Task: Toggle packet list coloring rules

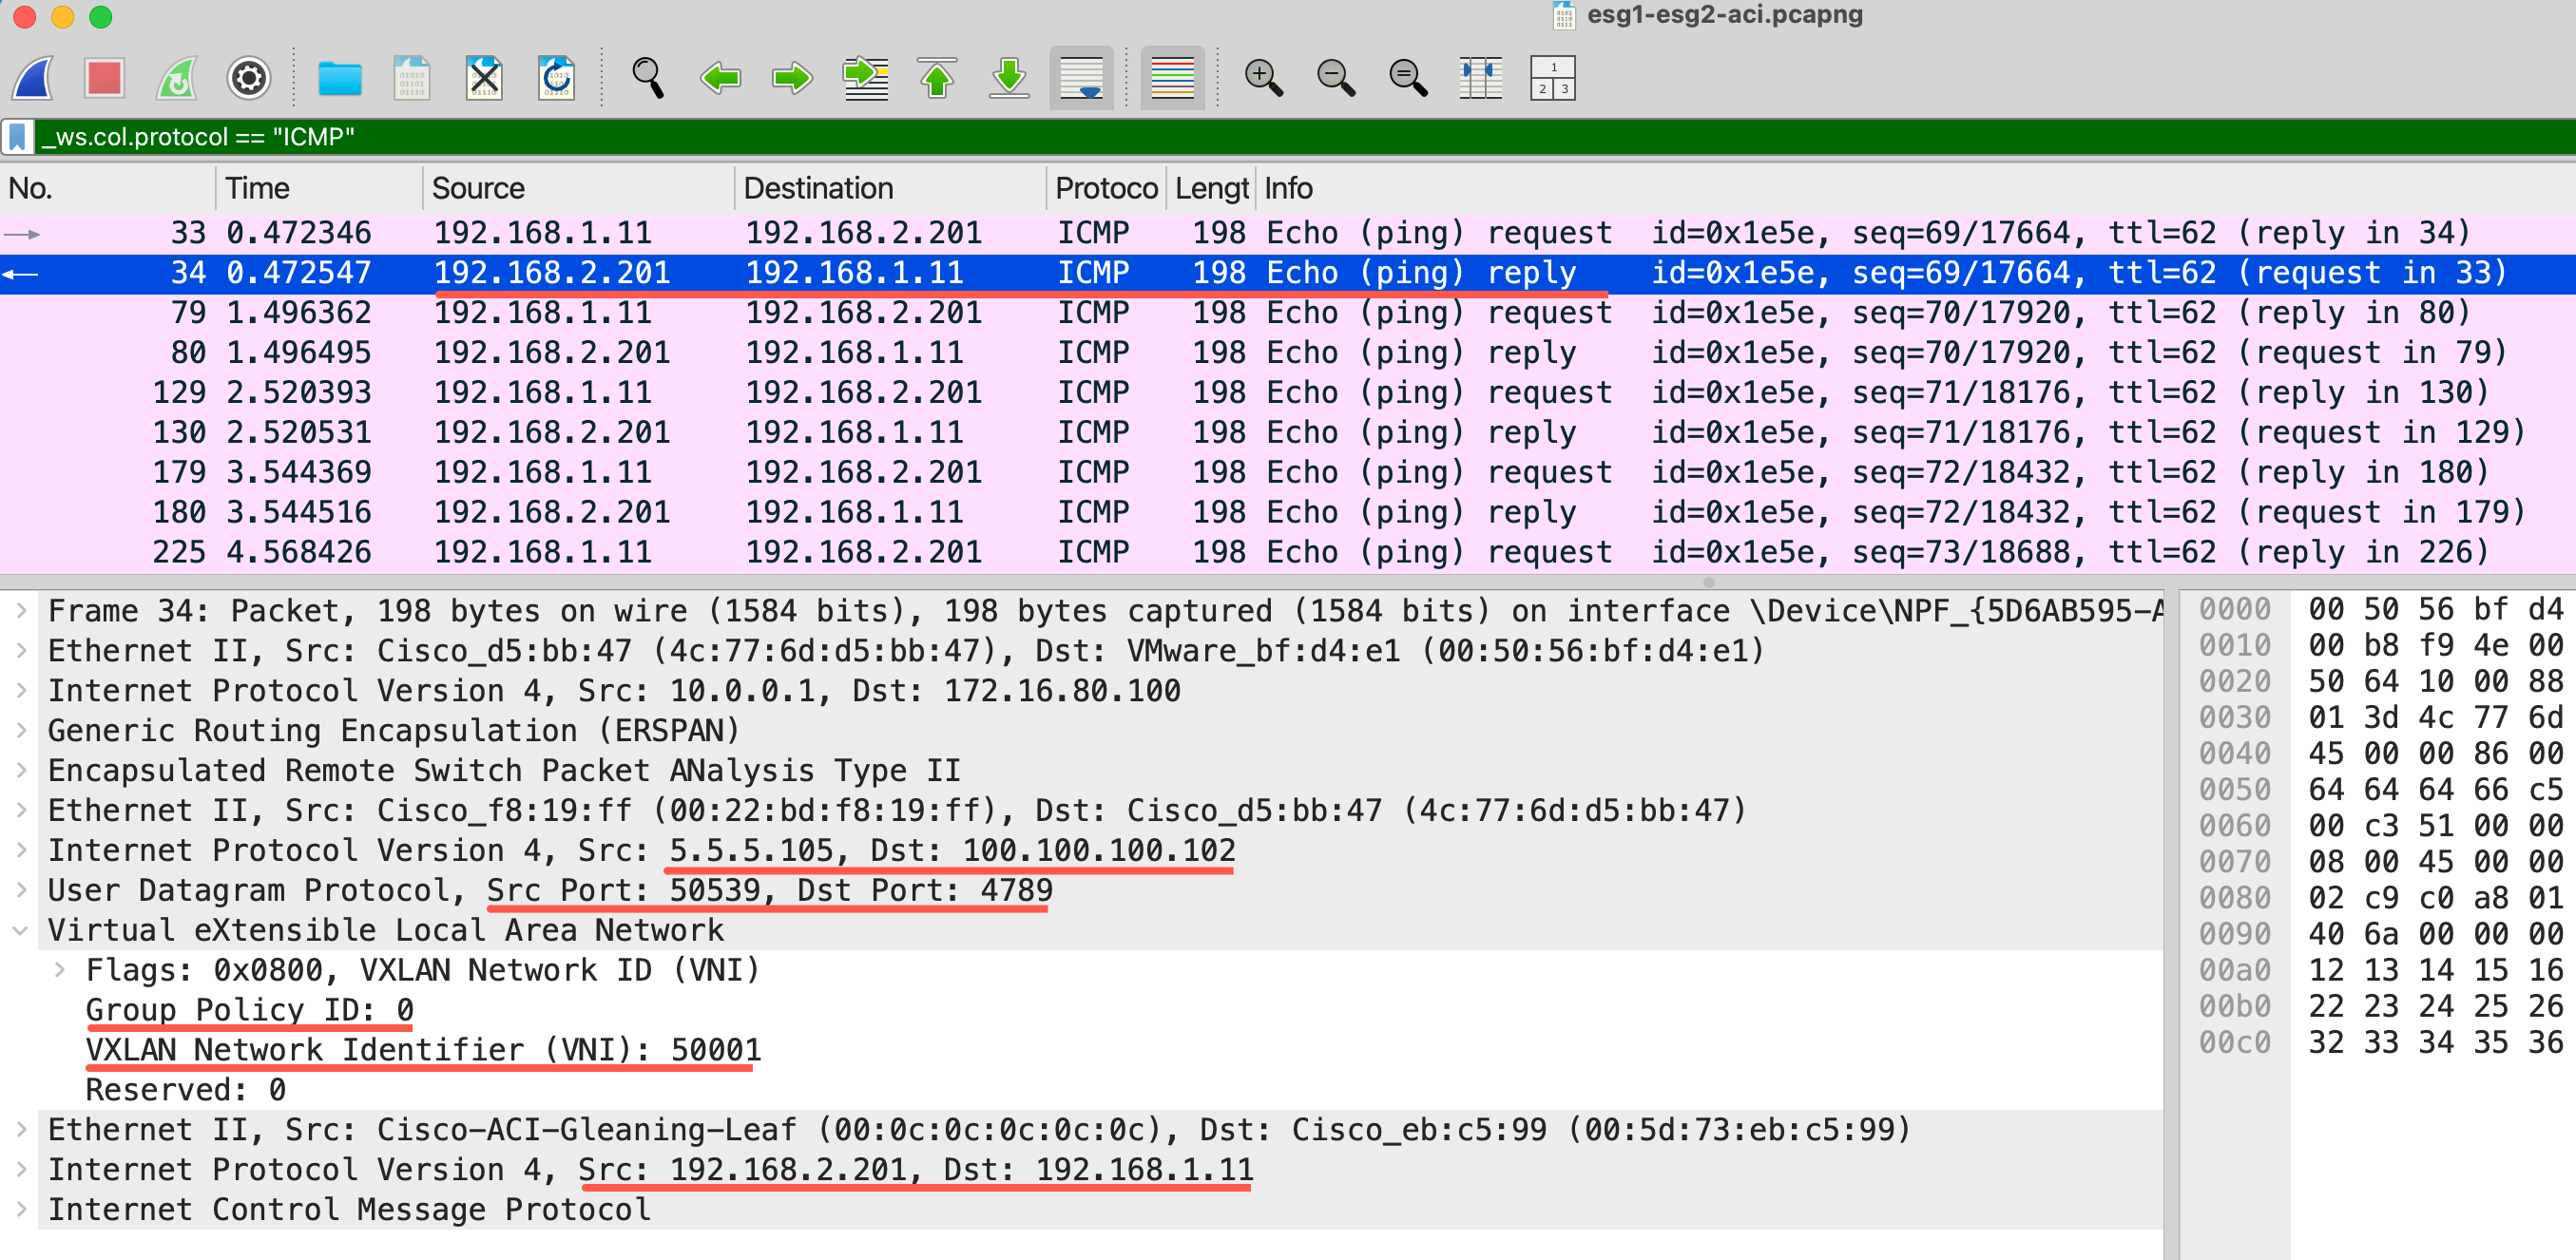Action: (x=1172, y=78)
